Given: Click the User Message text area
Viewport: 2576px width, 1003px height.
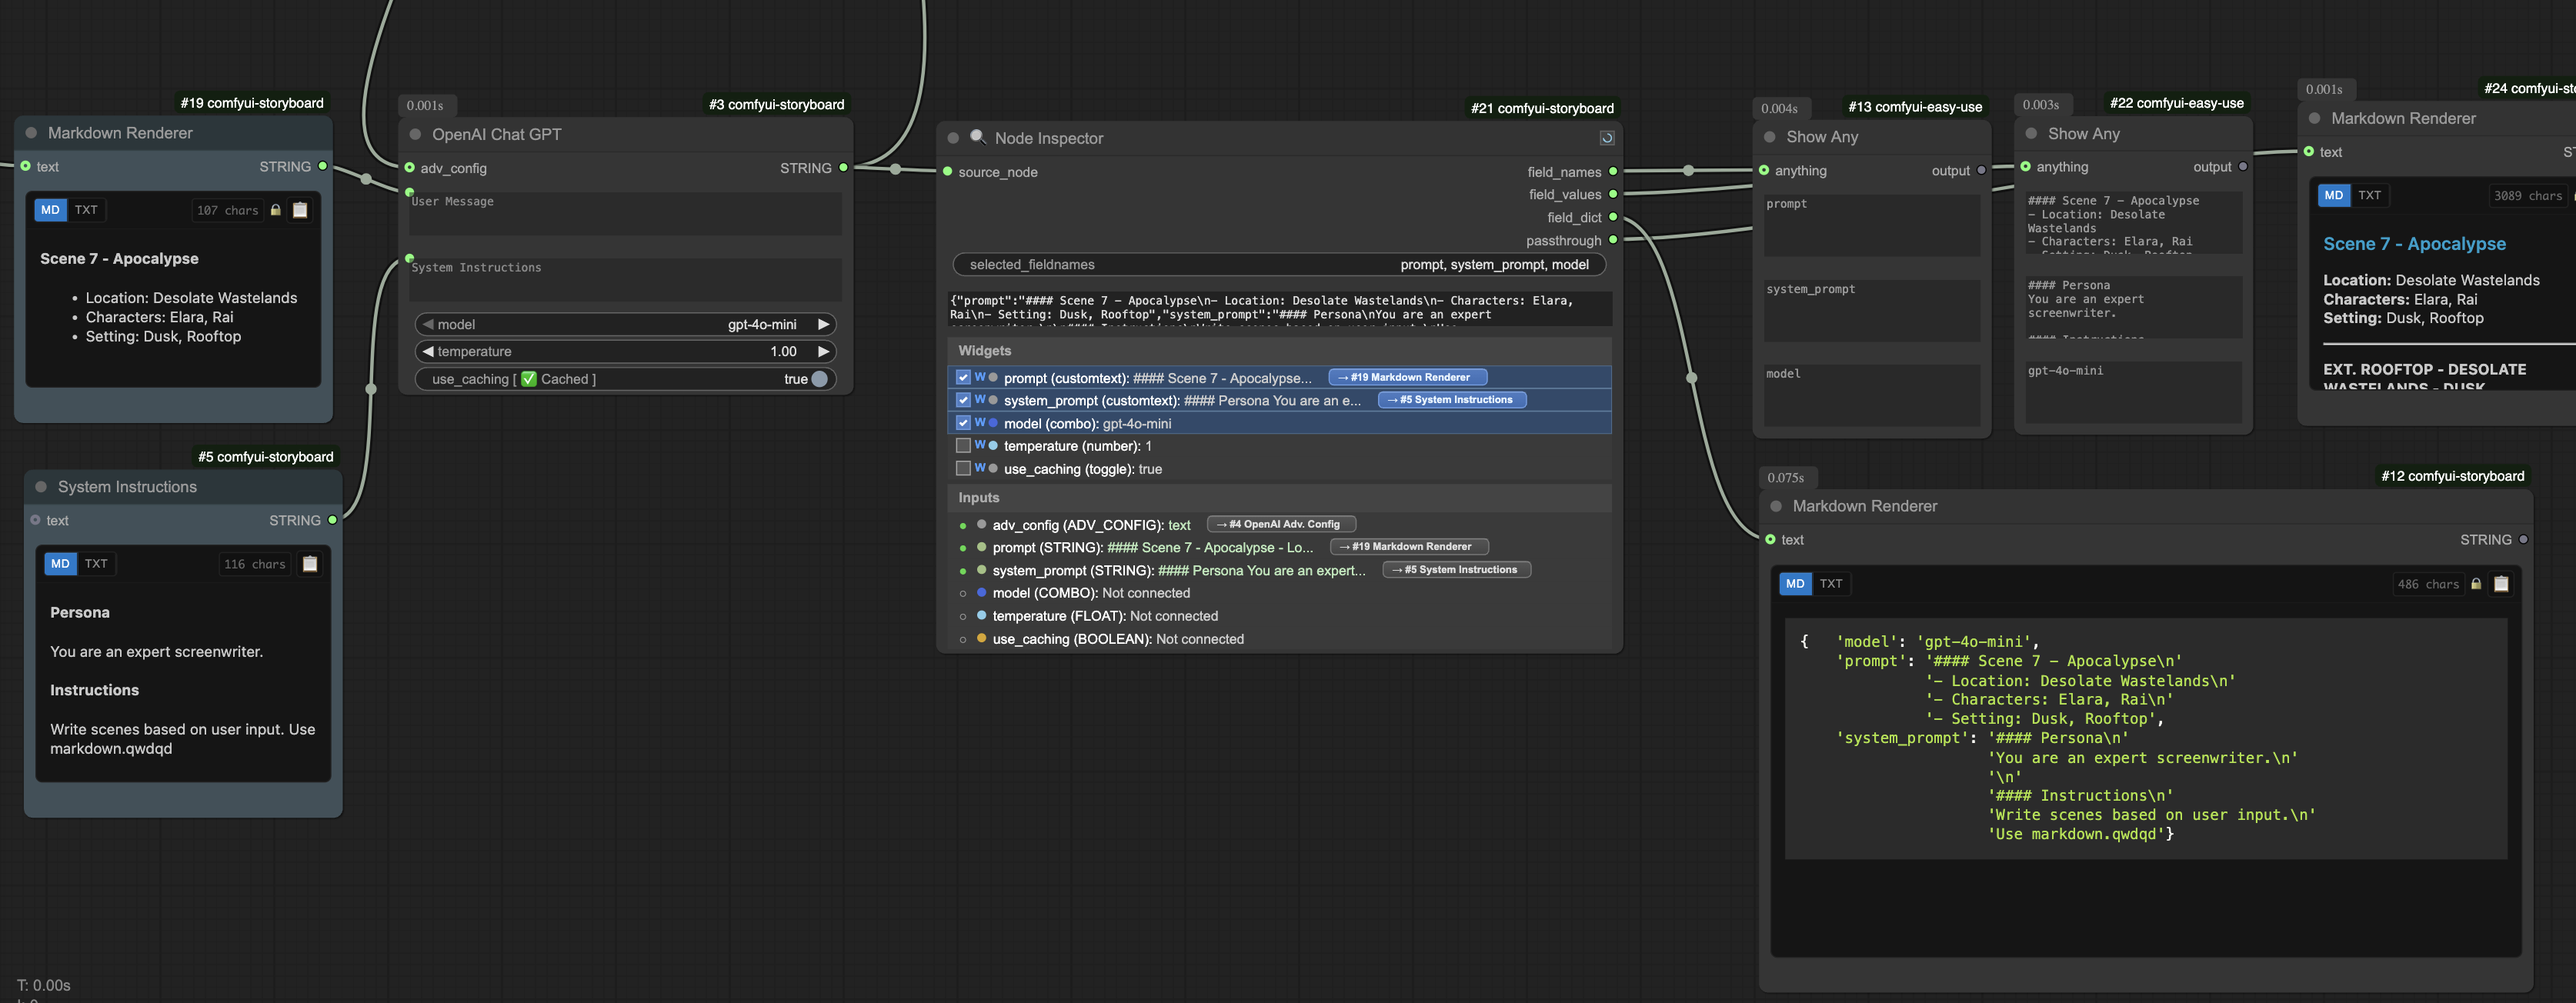Looking at the screenshot, I should [625, 214].
